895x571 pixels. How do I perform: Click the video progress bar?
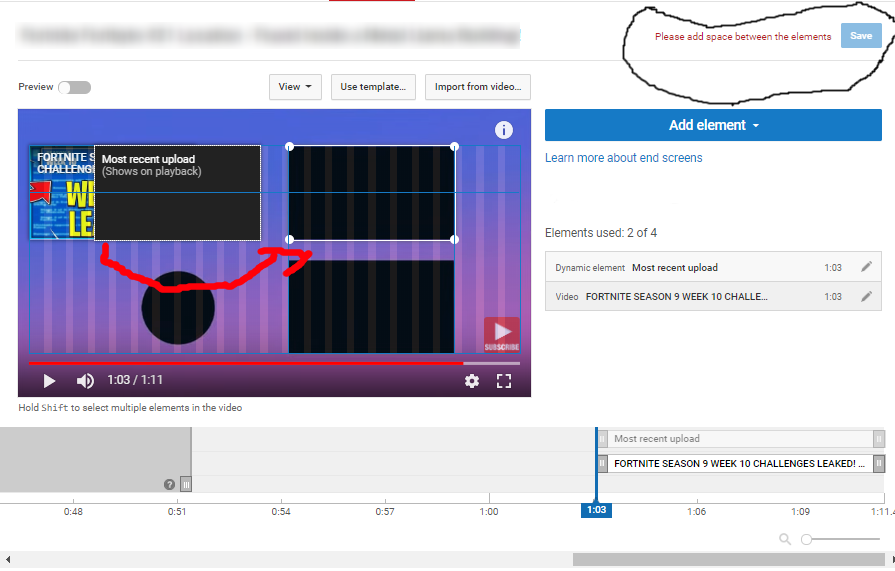pyautogui.click(x=275, y=363)
